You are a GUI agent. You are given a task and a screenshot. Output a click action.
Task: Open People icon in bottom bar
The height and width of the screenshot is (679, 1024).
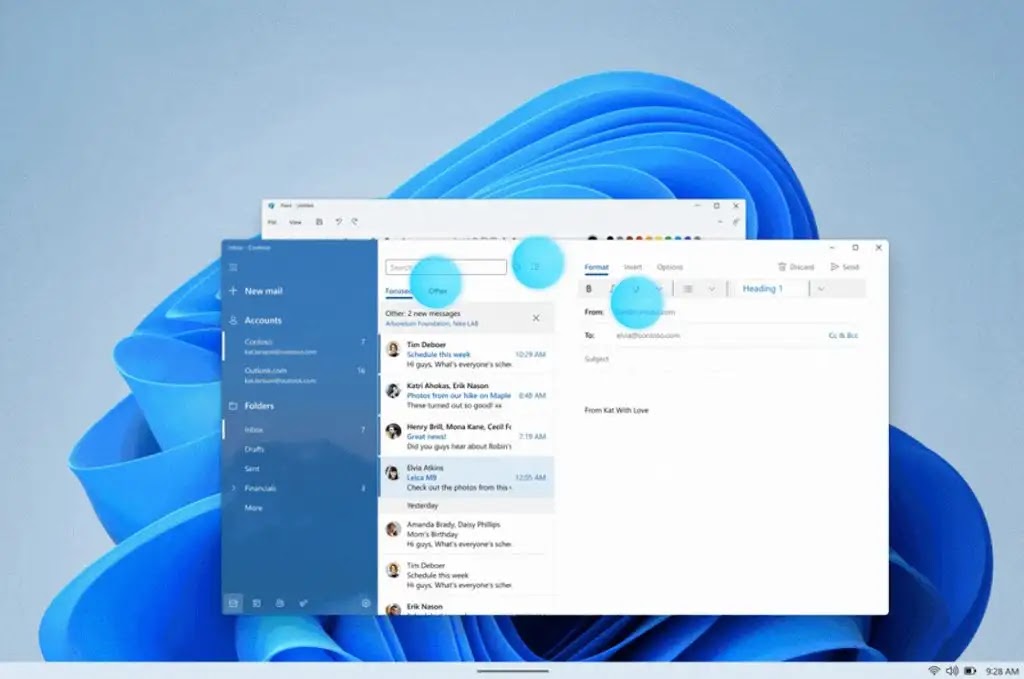click(x=280, y=603)
